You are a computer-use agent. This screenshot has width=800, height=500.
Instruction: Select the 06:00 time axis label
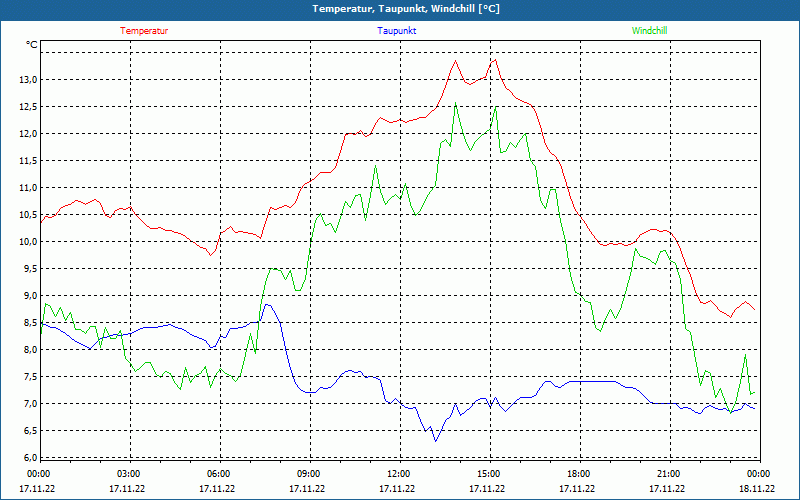tap(219, 474)
